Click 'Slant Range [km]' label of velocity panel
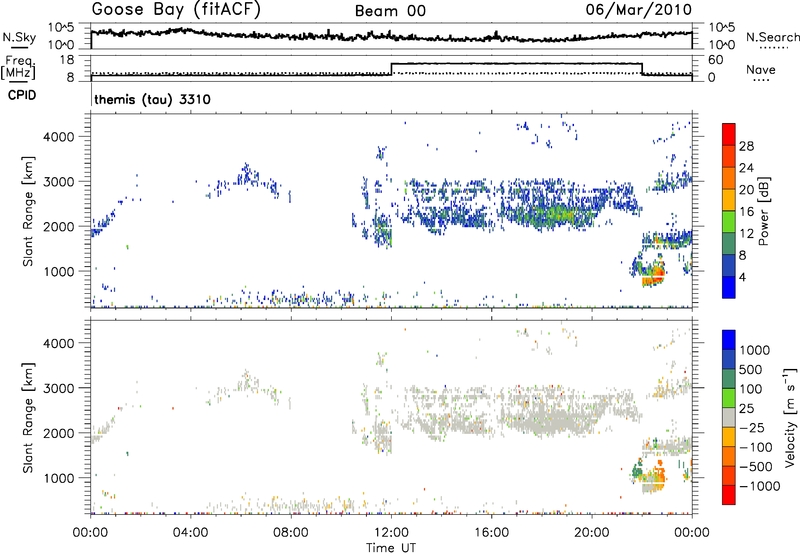Viewport: 800px width, 554px height. tap(28, 417)
